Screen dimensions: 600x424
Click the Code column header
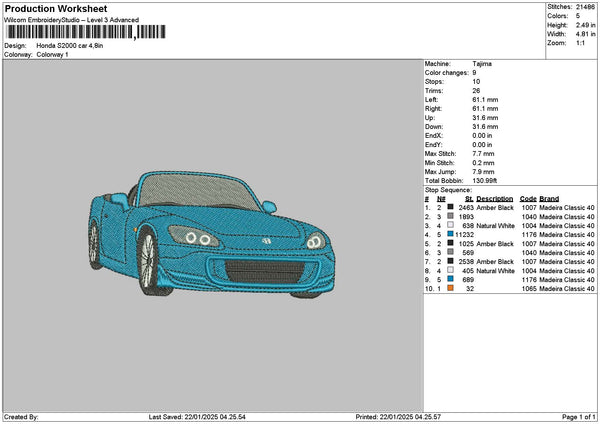click(528, 198)
